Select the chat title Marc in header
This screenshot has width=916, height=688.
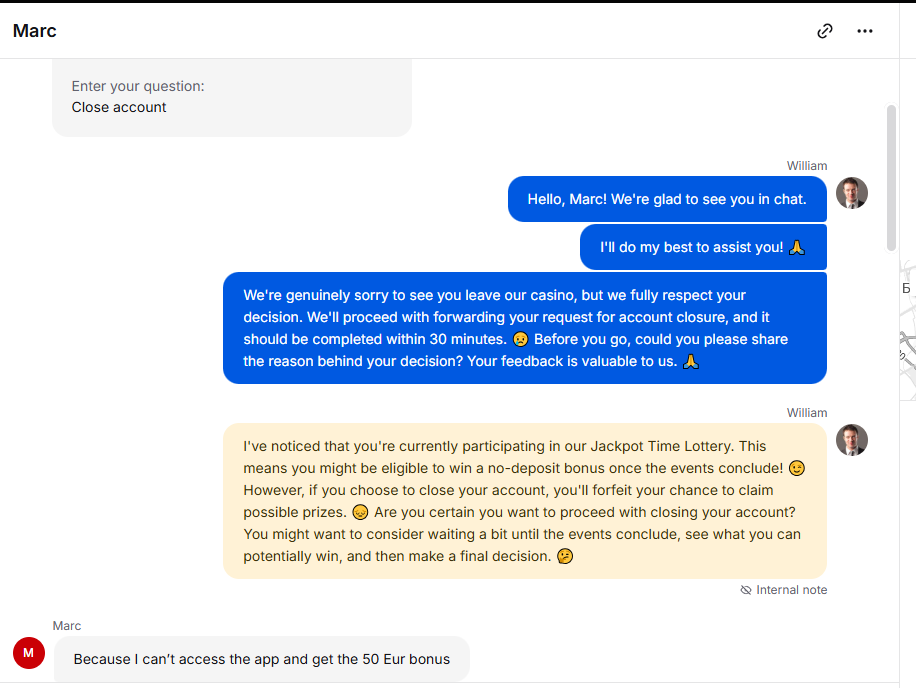[x=34, y=31]
